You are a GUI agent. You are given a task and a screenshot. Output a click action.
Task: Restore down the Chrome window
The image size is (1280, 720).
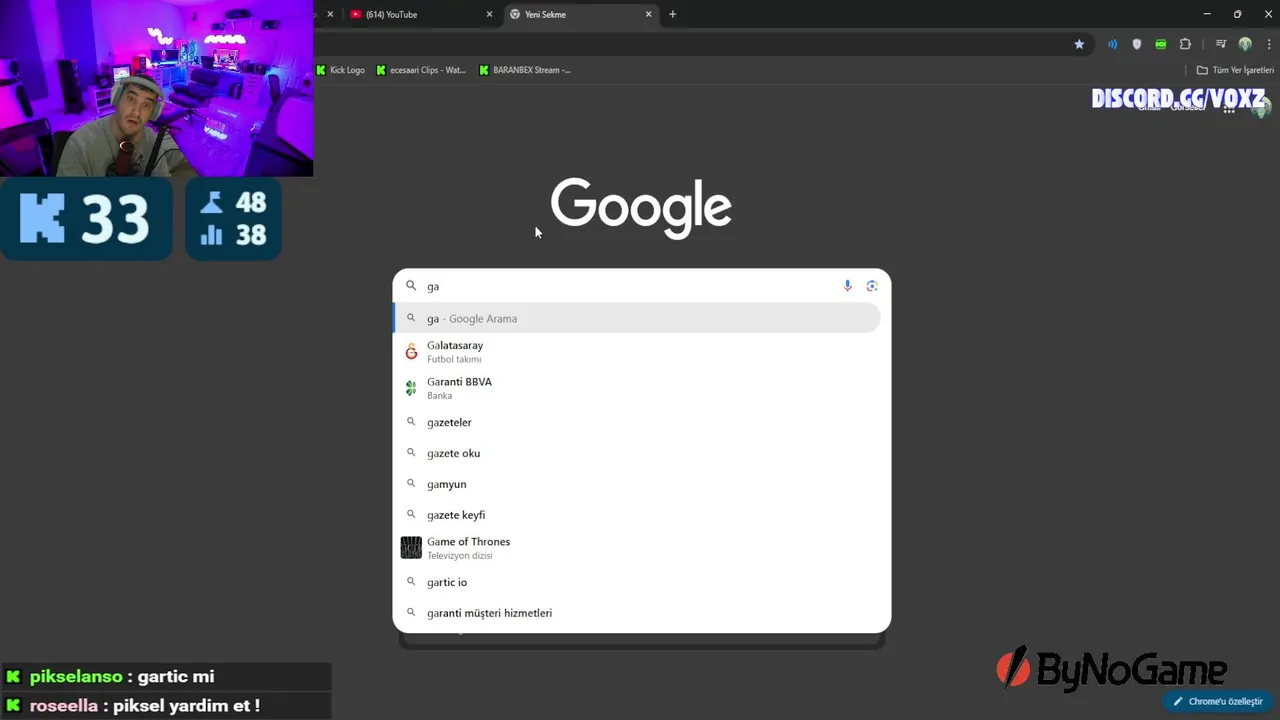tap(1237, 14)
